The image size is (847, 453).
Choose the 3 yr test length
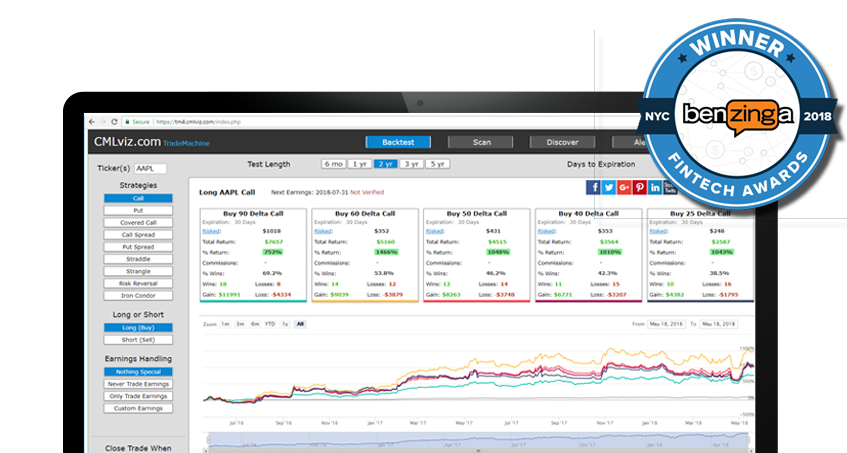point(411,164)
